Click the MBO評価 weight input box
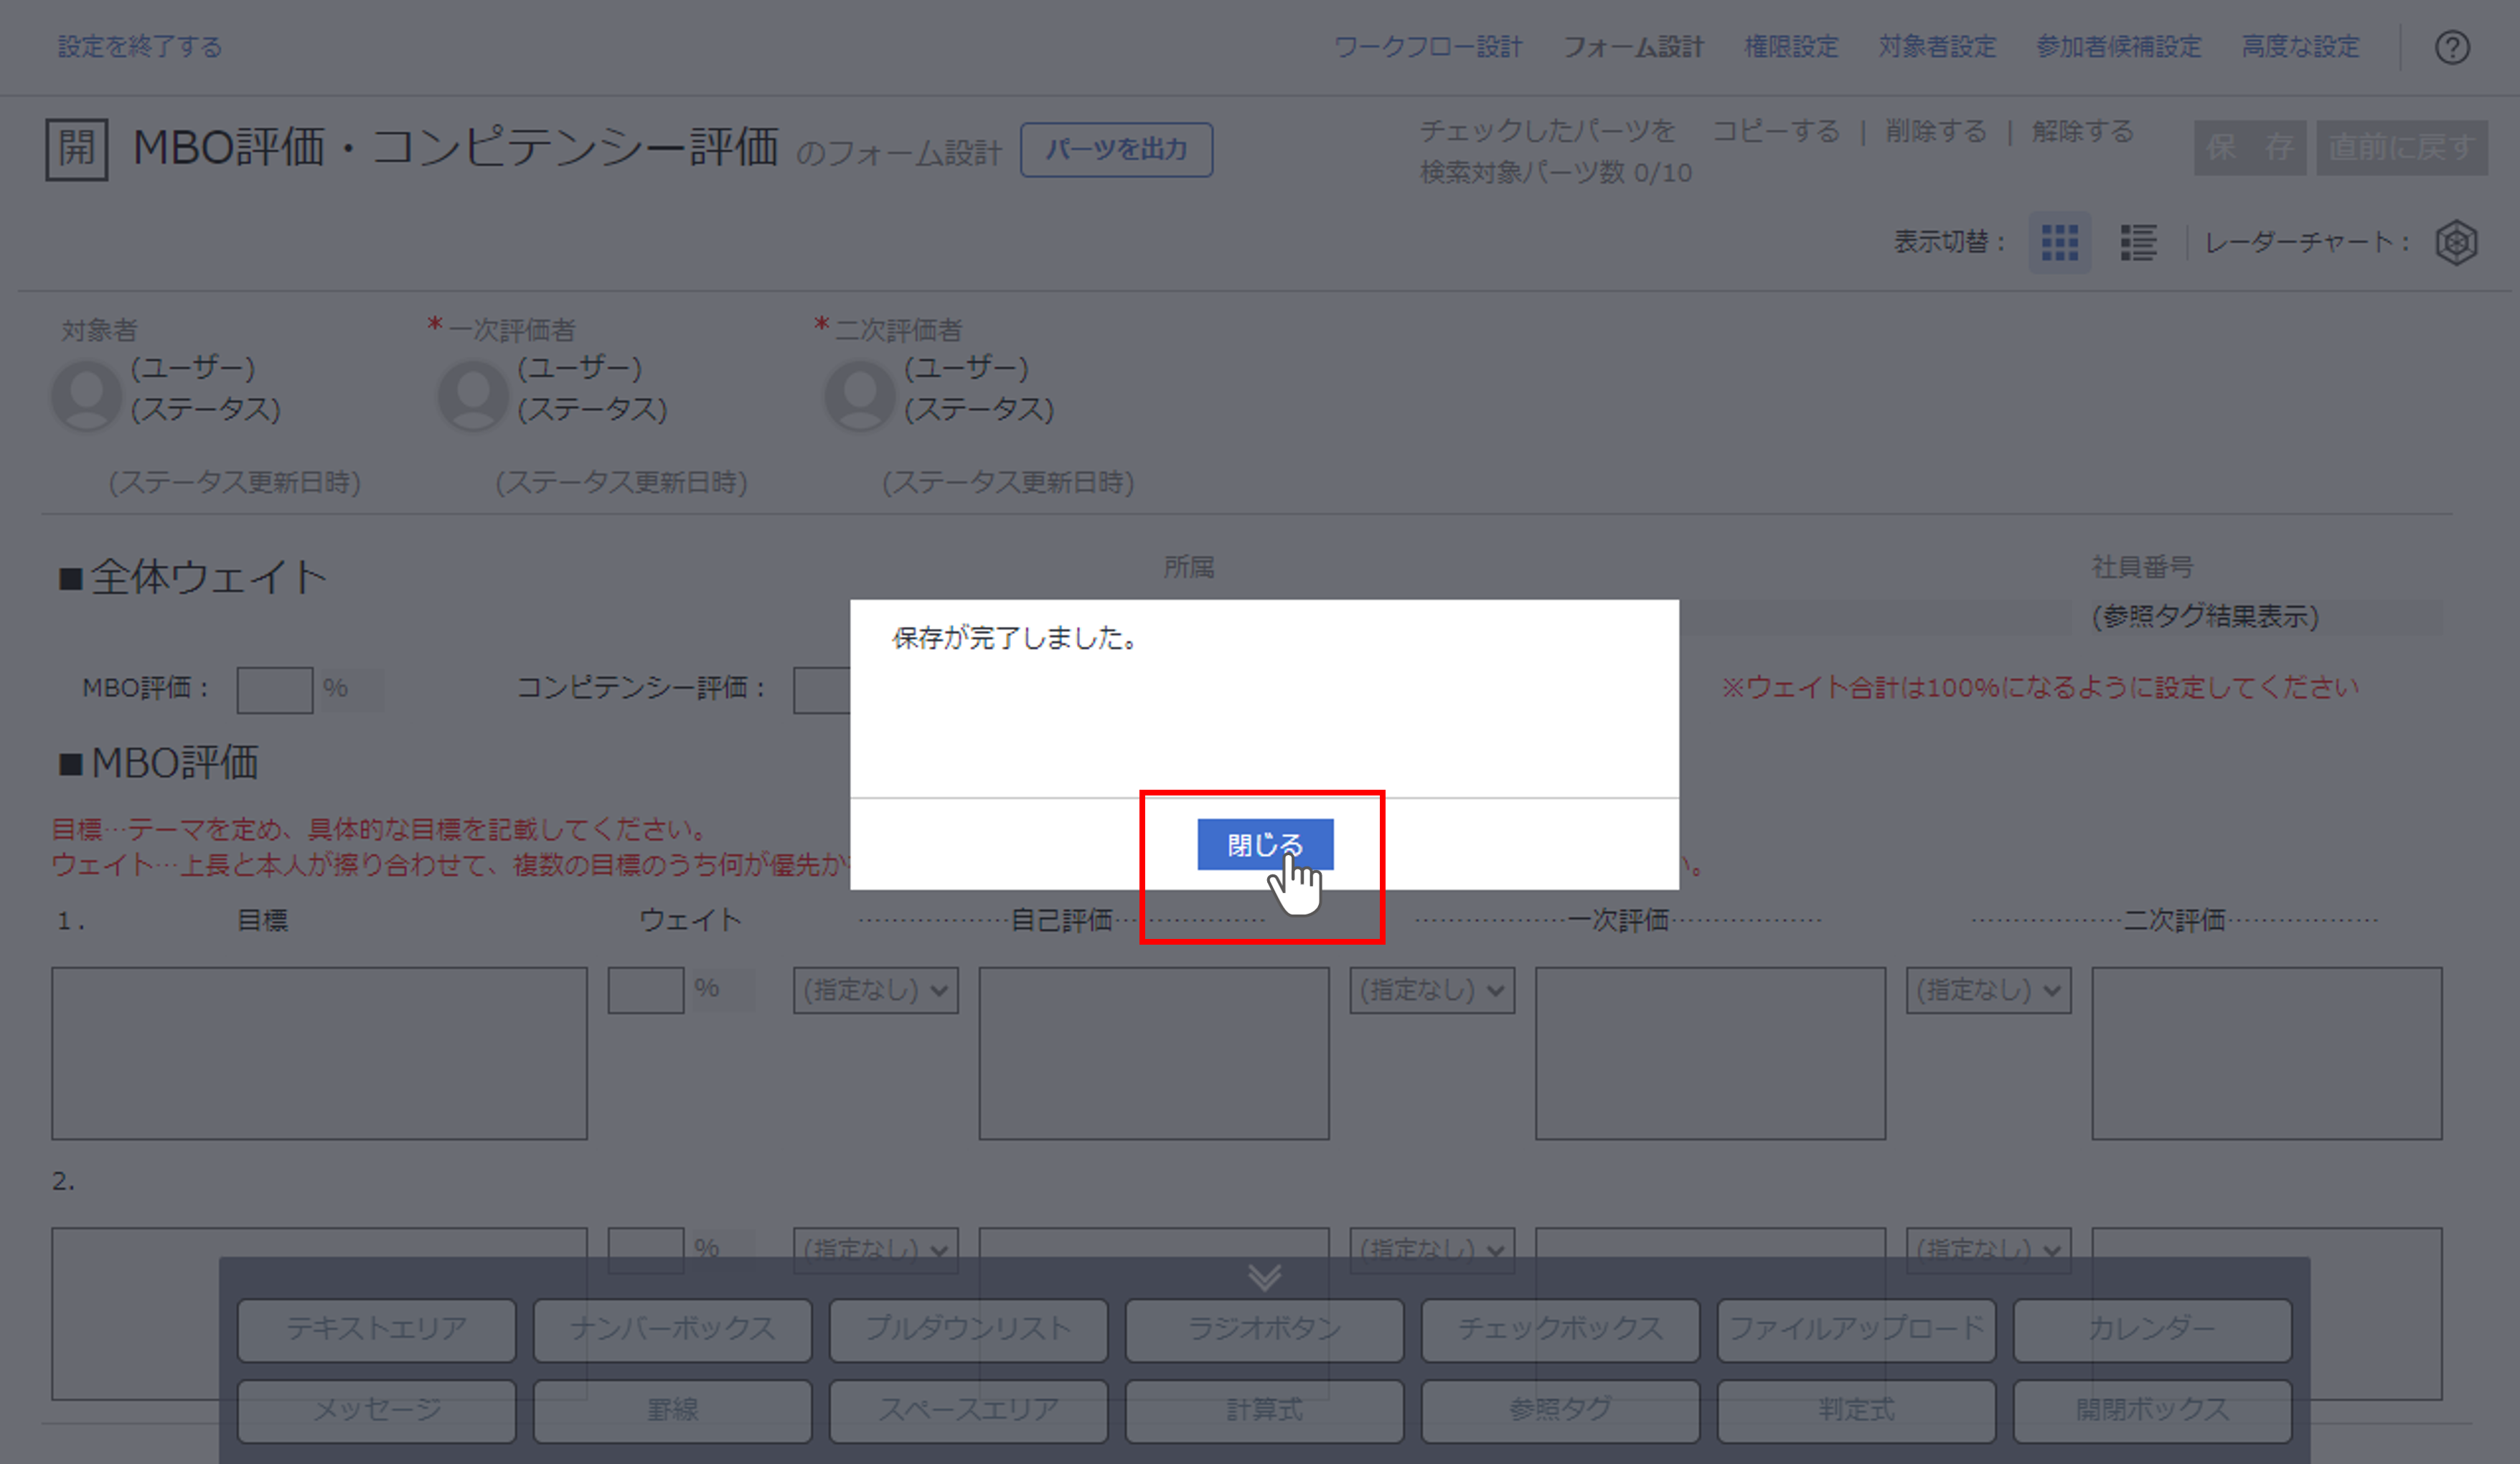Image resolution: width=2520 pixels, height=1464 pixels. 275,690
